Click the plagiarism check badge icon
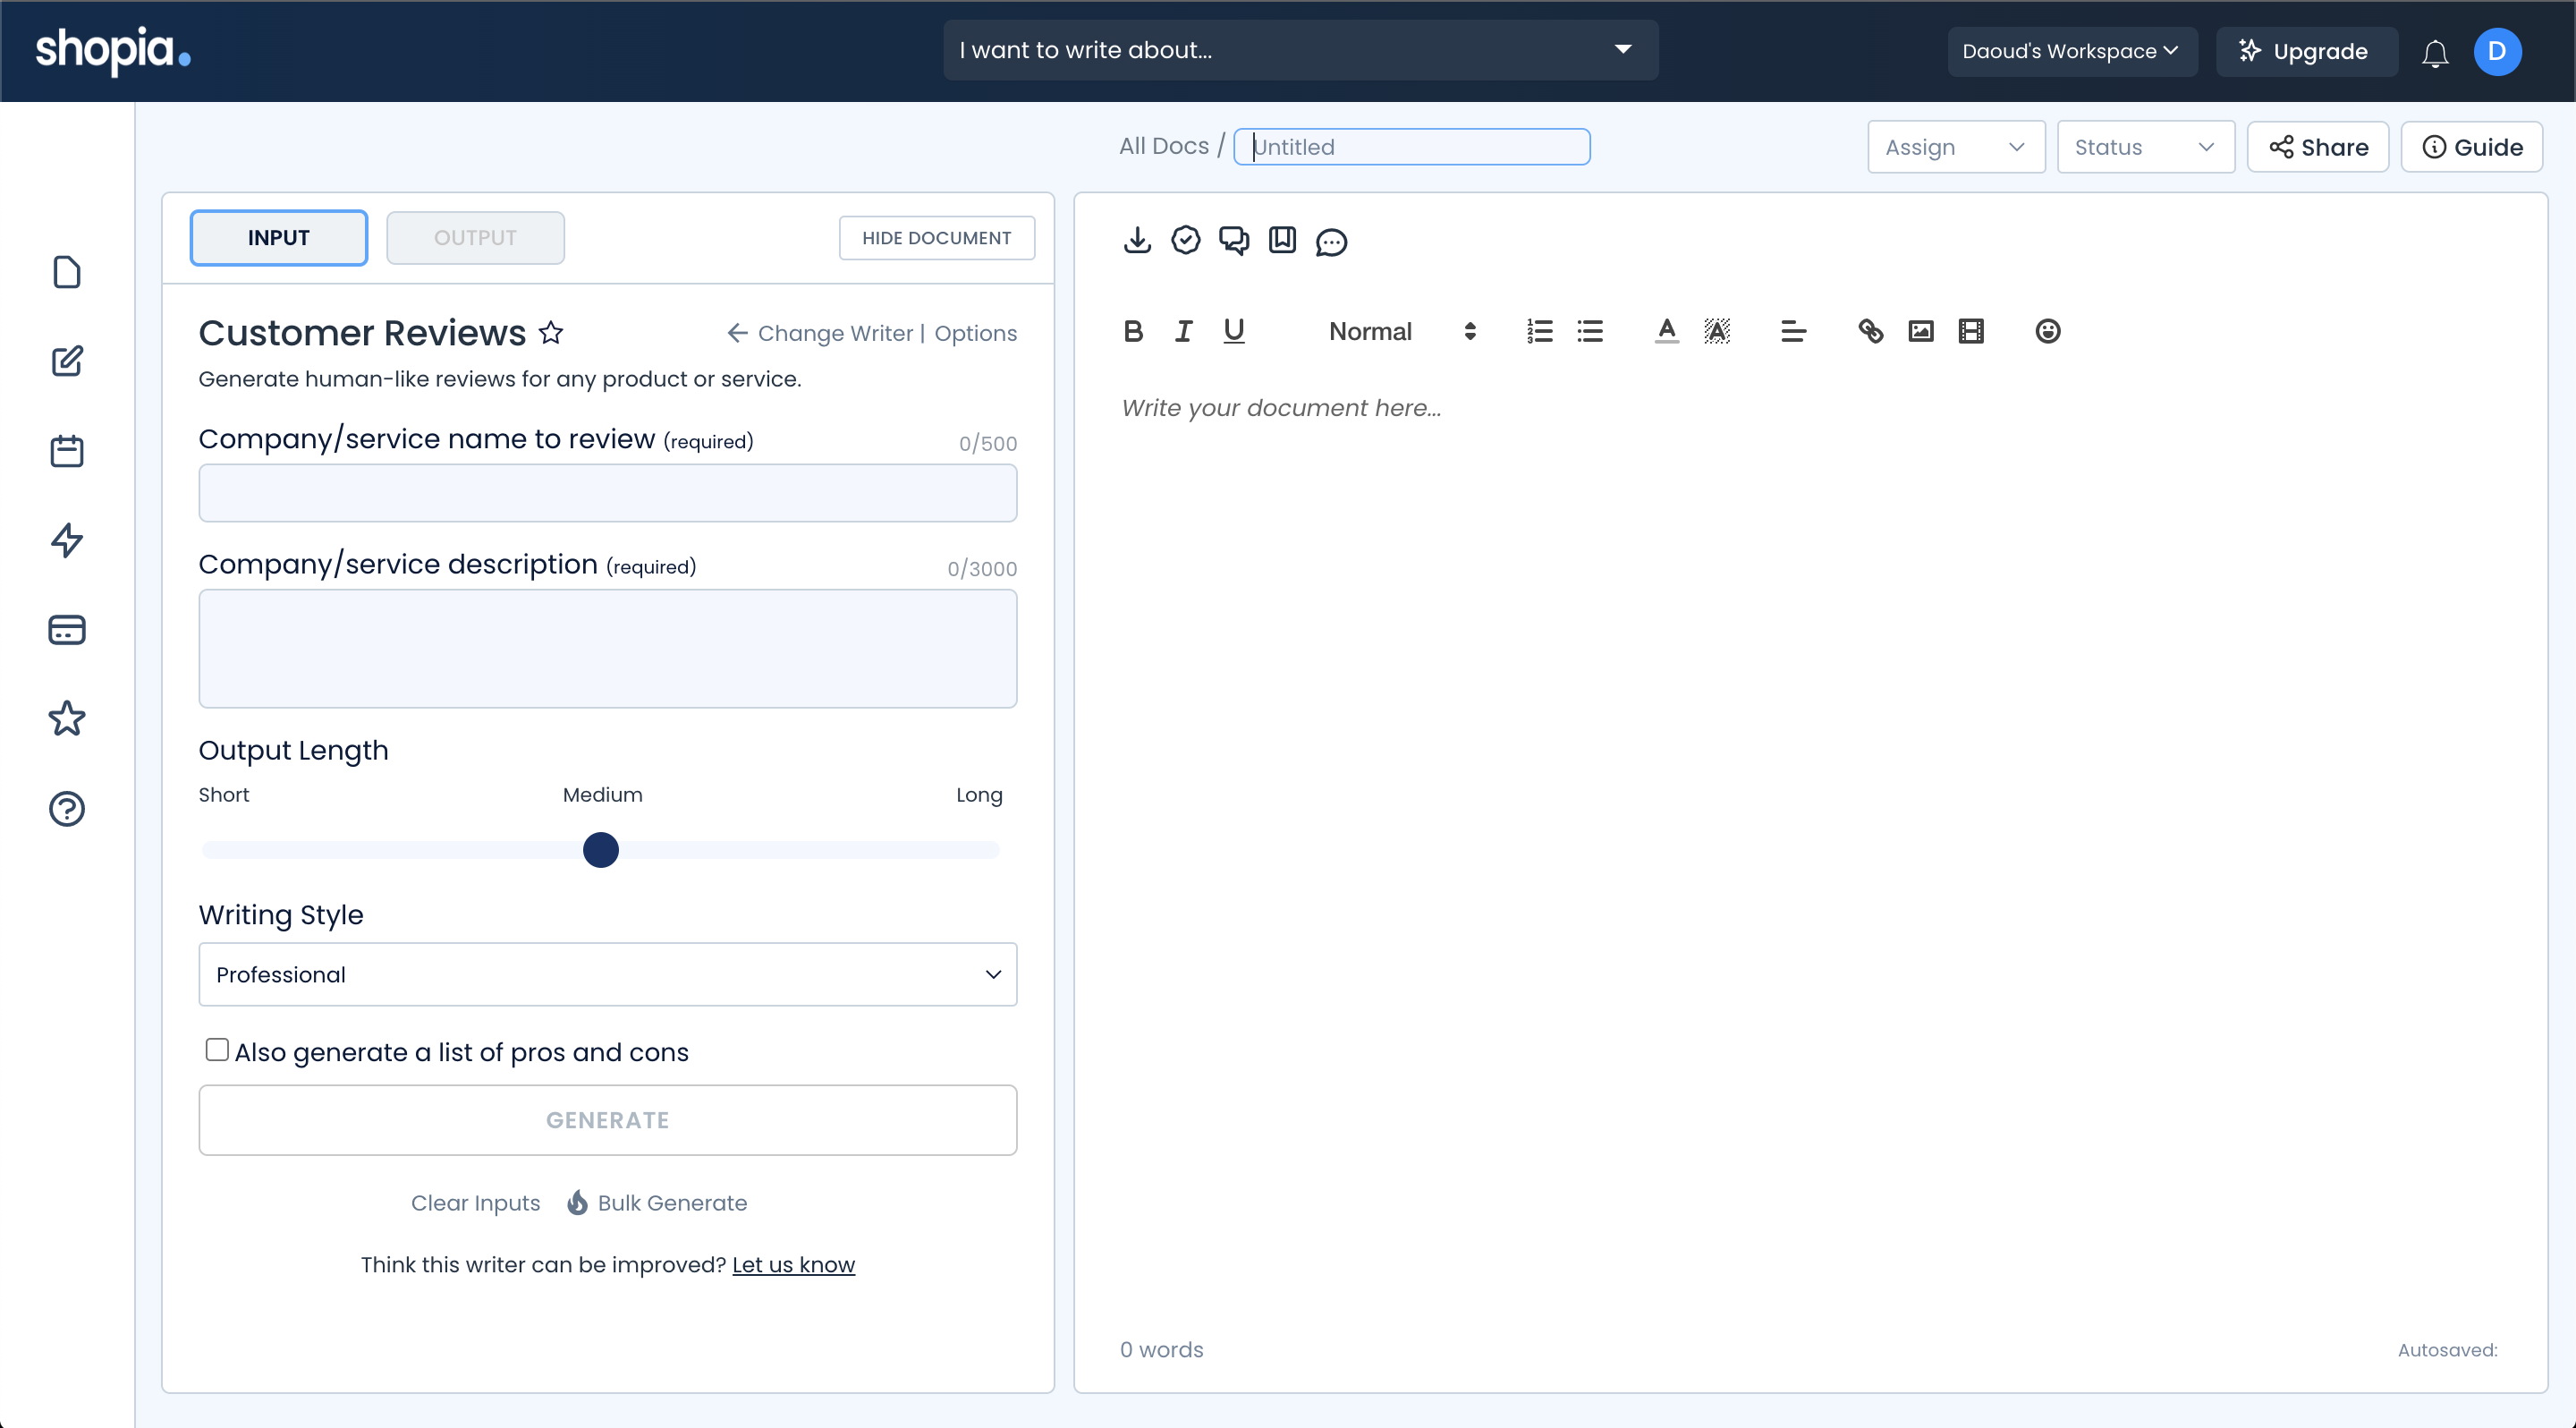Screen dimensions: 2576x1428 1185,240
